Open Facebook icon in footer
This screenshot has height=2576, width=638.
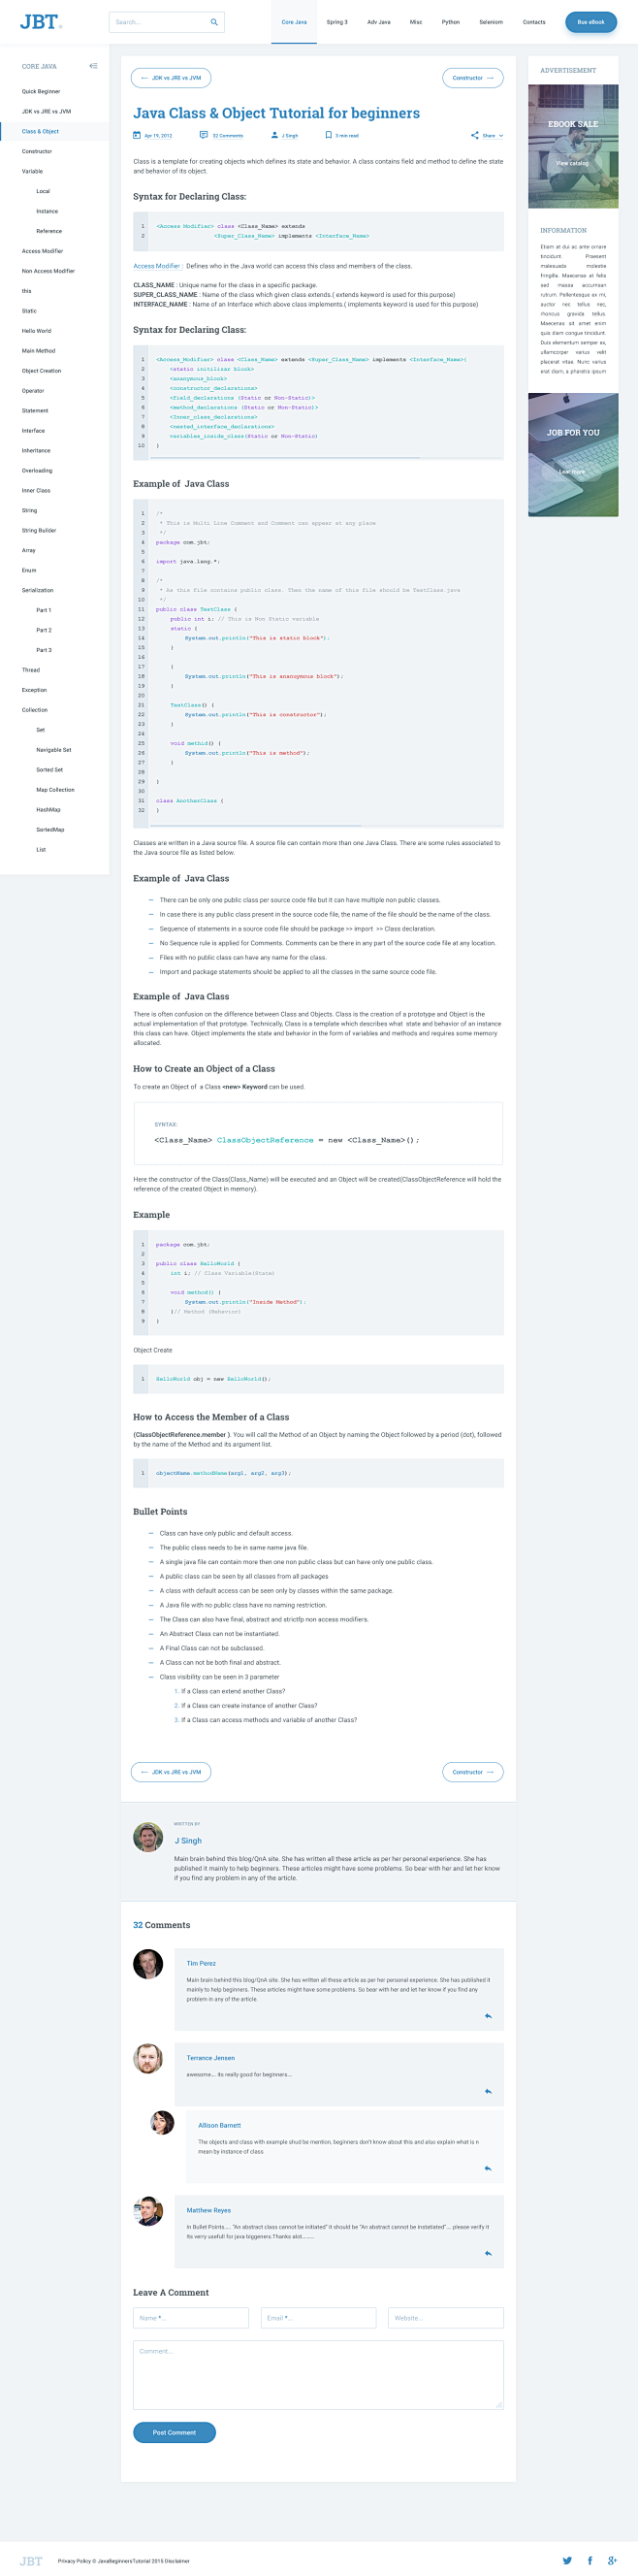(590, 2560)
